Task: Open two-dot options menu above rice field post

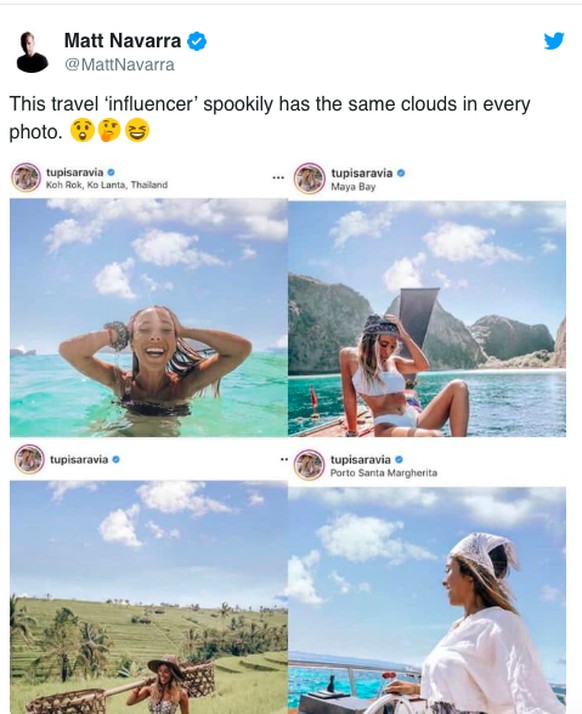Action: tap(284, 459)
